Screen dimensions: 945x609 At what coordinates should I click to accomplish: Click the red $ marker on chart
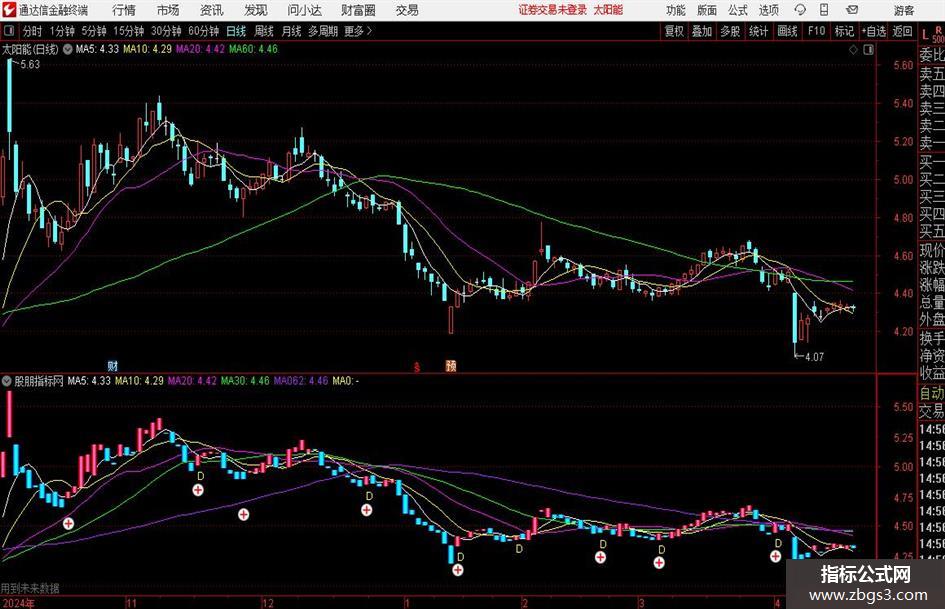click(417, 367)
